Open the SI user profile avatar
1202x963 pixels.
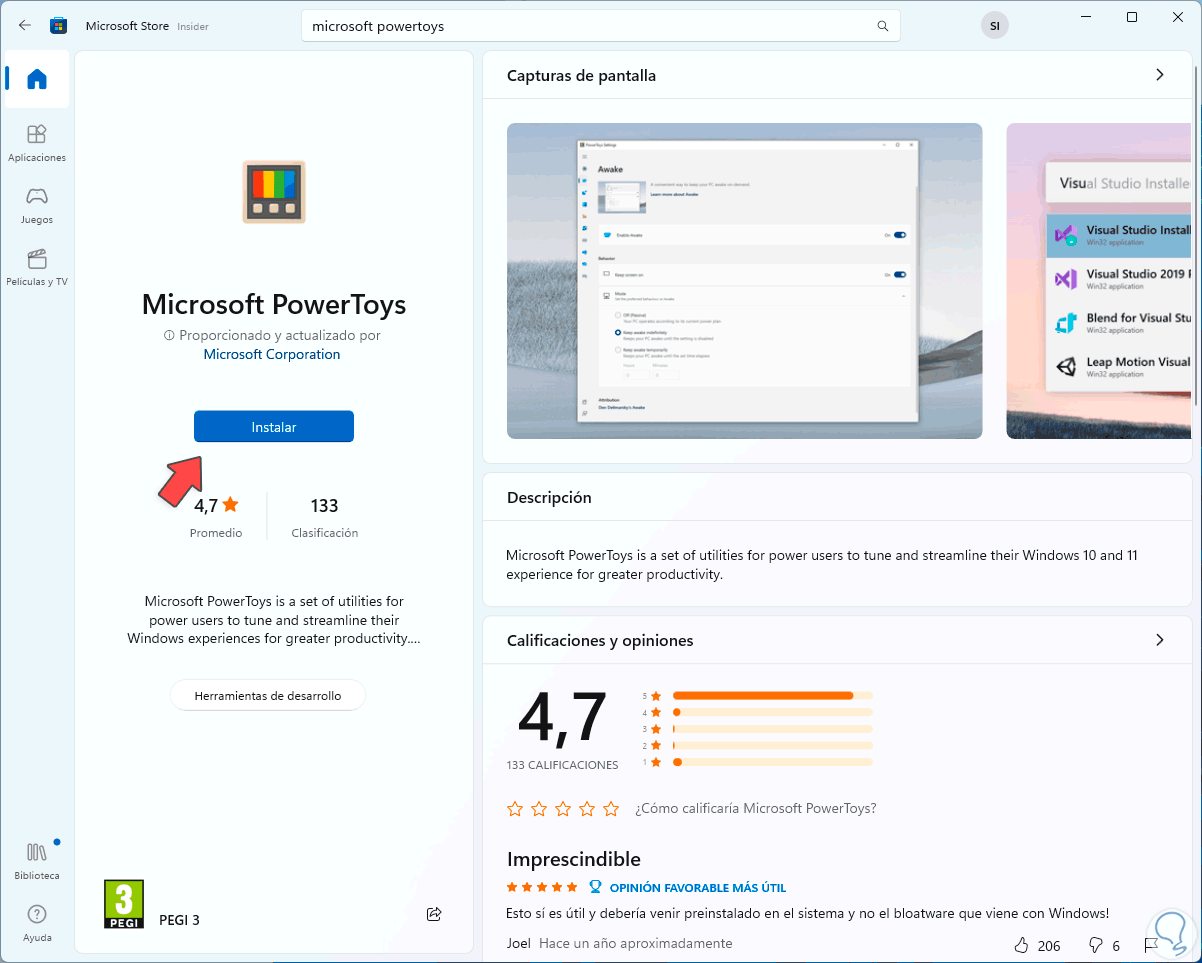pos(994,27)
